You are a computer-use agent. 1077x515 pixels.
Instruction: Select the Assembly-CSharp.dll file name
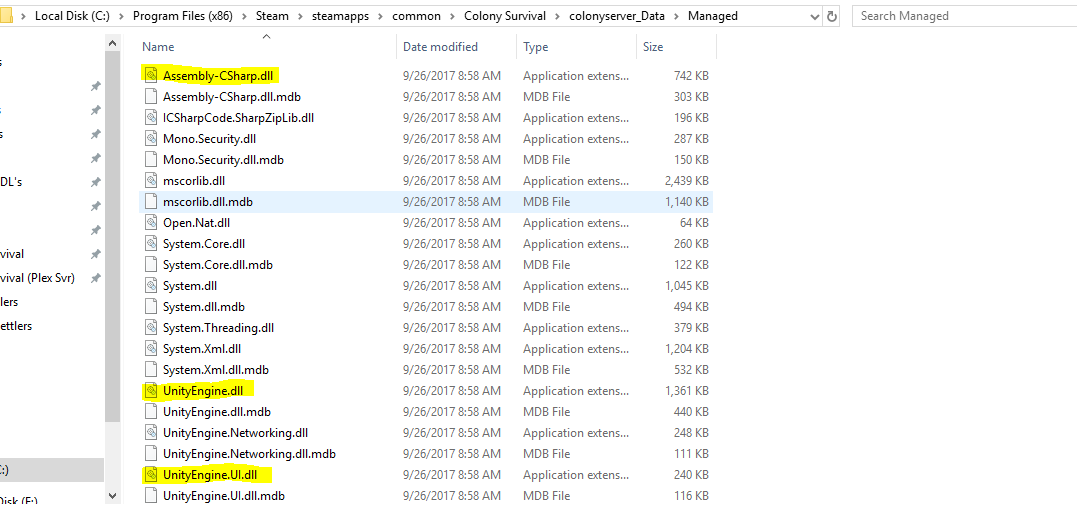(x=218, y=76)
